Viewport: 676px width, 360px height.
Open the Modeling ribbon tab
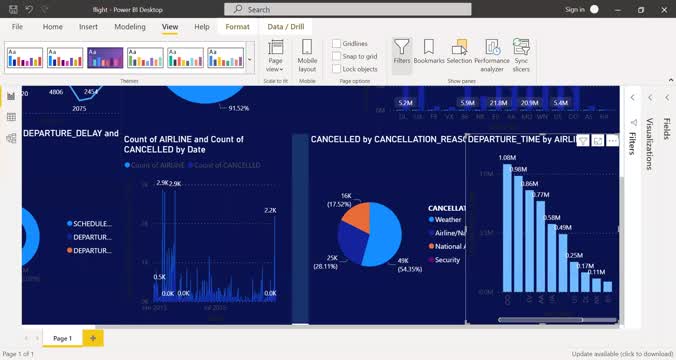(x=130, y=27)
